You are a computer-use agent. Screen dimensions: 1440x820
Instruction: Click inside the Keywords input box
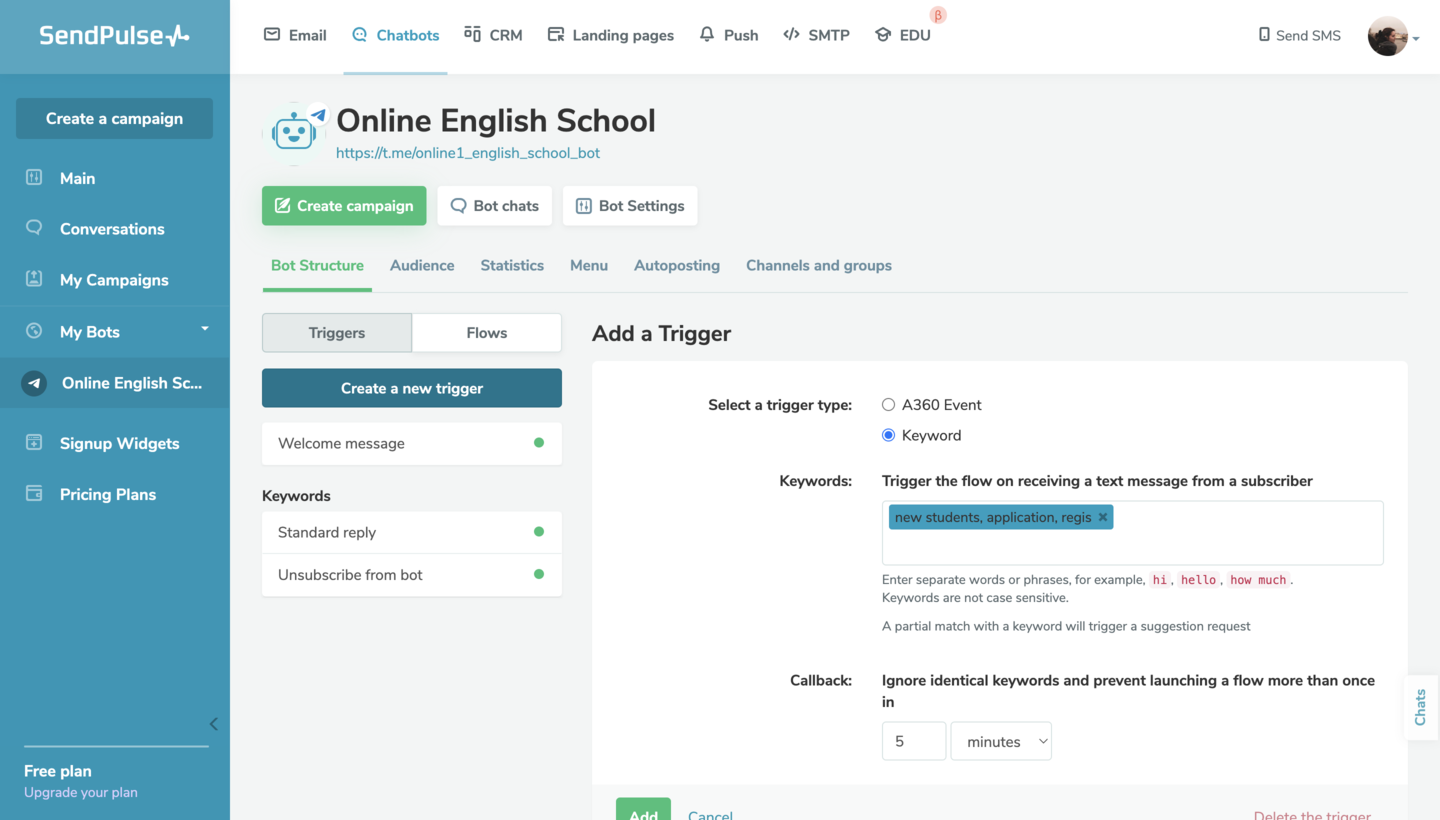[x=1133, y=533]
